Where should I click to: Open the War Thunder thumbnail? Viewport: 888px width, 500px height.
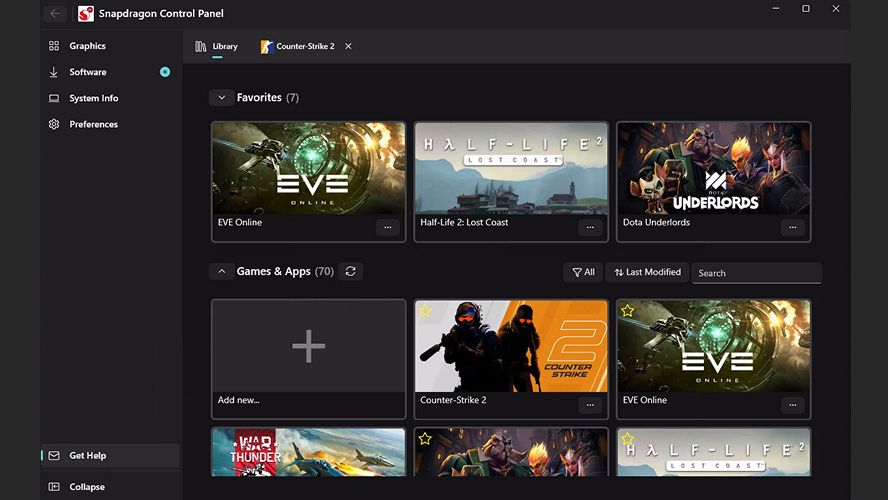[309, 452]
